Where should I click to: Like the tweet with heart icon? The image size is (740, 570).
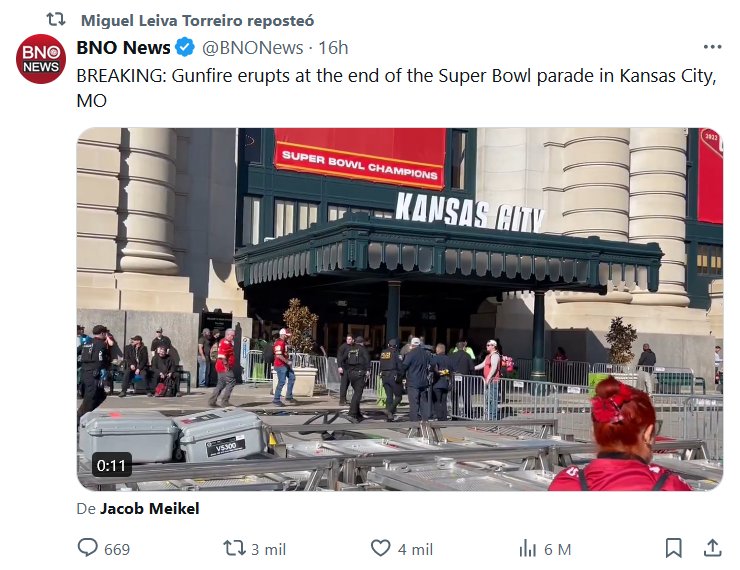[x=380, y=548]
